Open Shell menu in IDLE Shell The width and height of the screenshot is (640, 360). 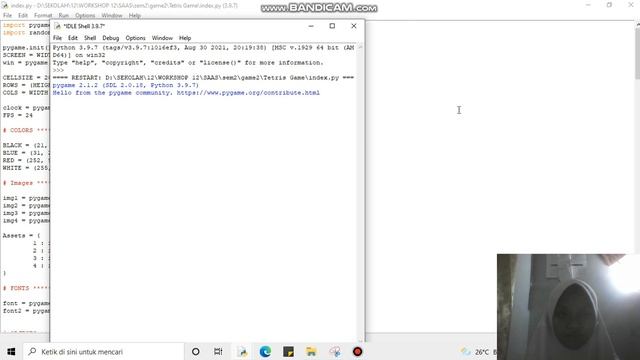pos(90,38)
